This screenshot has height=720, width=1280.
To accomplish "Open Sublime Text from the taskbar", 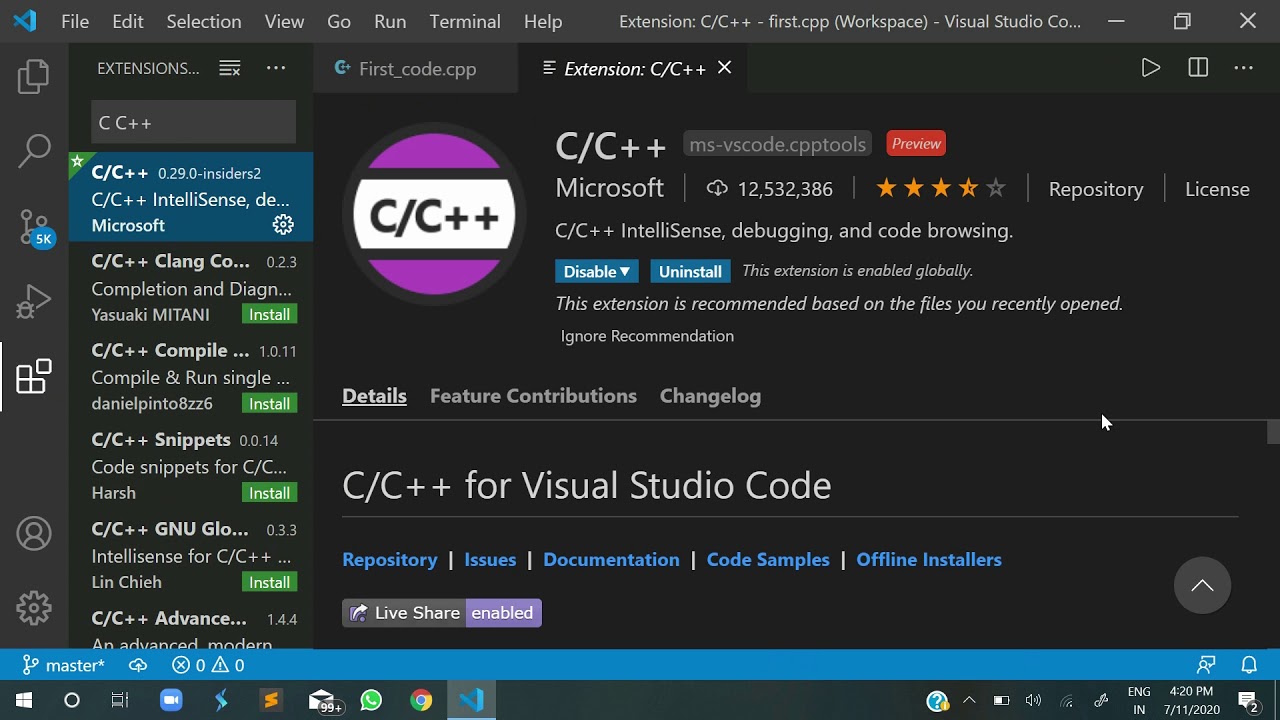I will (271, 701).
